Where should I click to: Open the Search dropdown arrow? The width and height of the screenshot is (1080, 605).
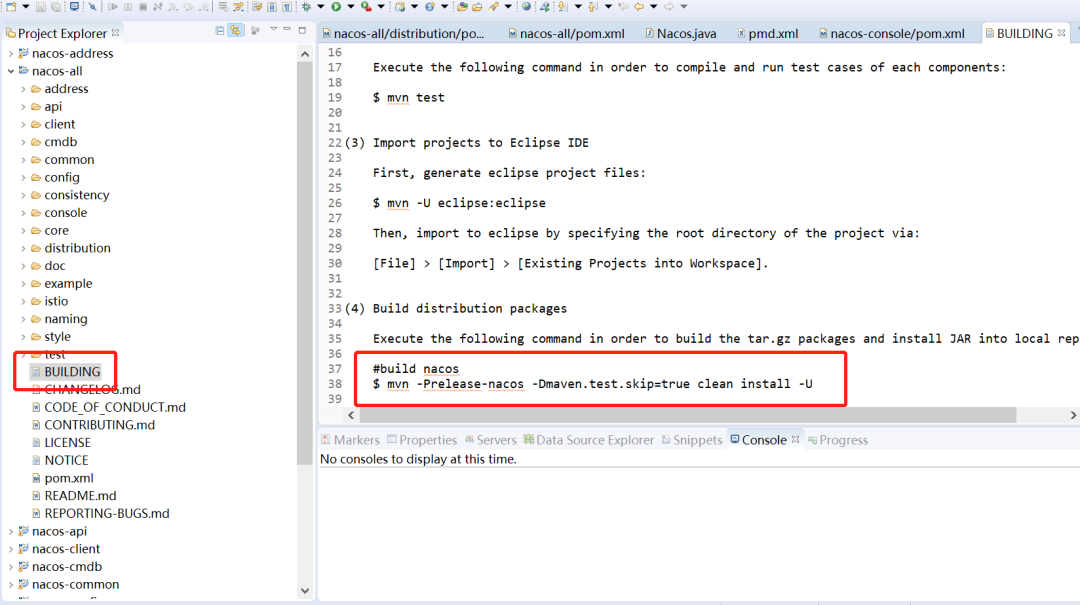point(508,6)
